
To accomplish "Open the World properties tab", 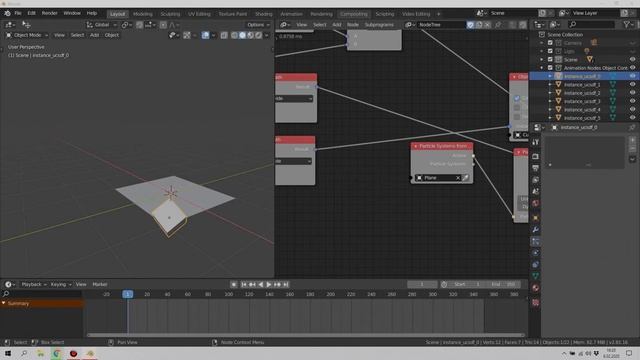I will coord(536,203).
